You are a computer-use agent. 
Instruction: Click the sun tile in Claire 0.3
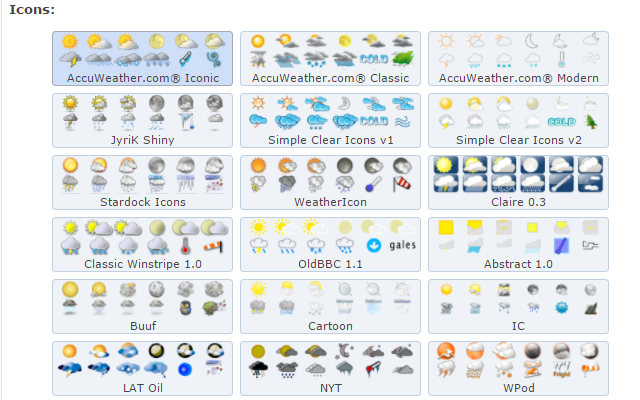tap(446, 165)
